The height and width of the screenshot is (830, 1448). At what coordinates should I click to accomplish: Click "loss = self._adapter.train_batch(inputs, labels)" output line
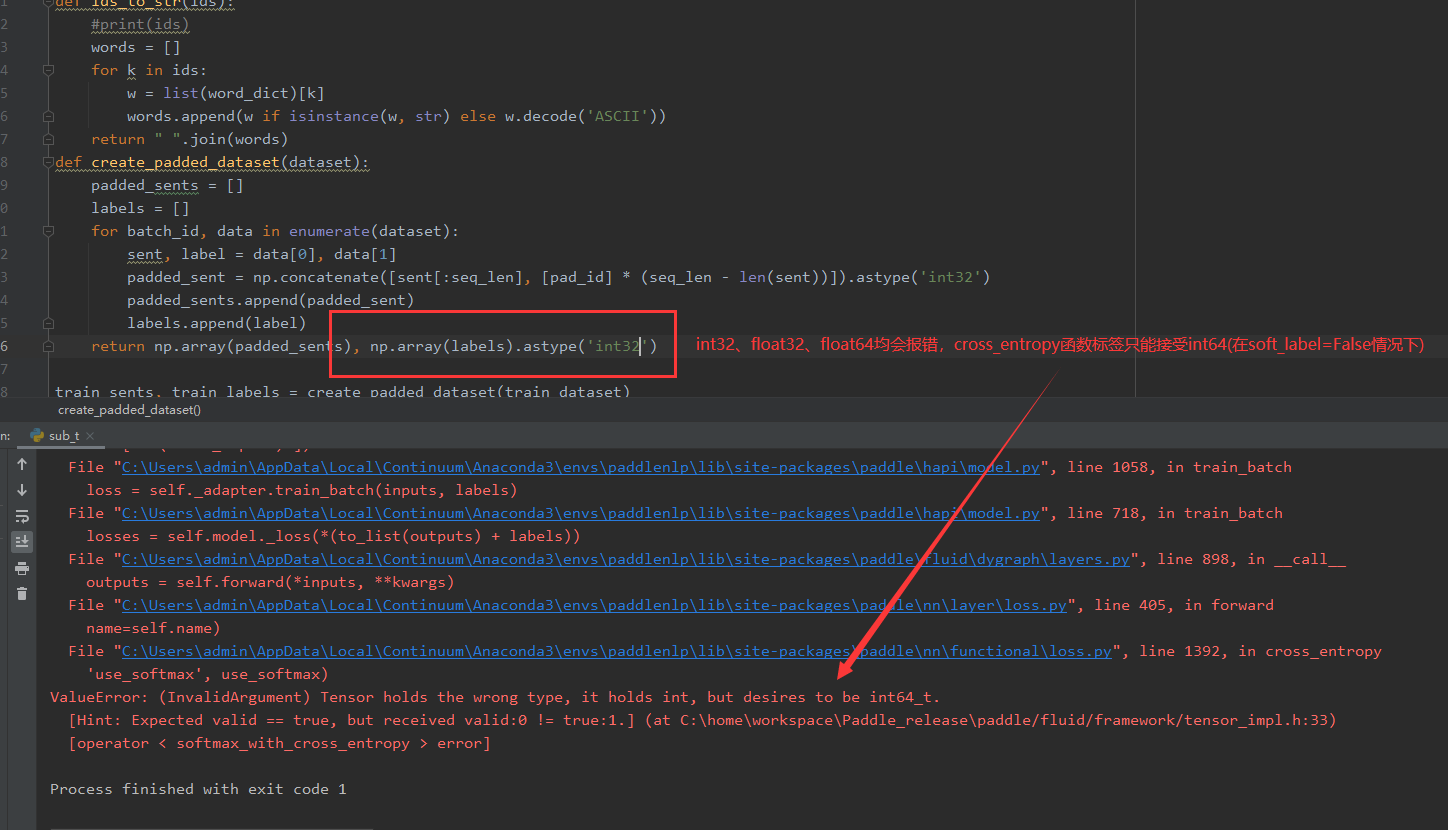point(302,490)
